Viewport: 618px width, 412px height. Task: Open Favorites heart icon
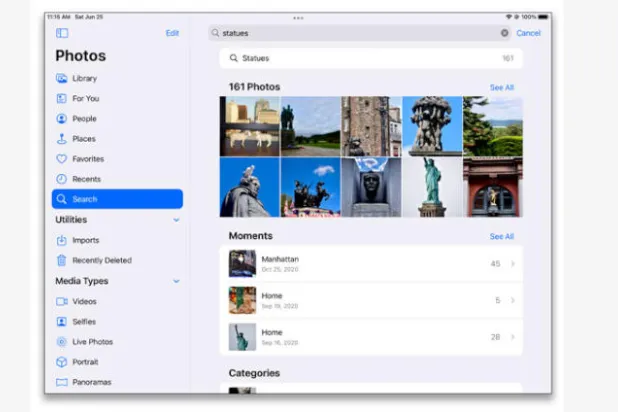point(62,159)
